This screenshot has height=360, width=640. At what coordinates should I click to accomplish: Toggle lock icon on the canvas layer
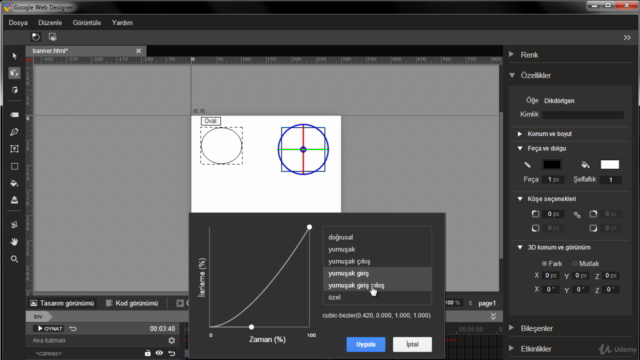point(147,353)
